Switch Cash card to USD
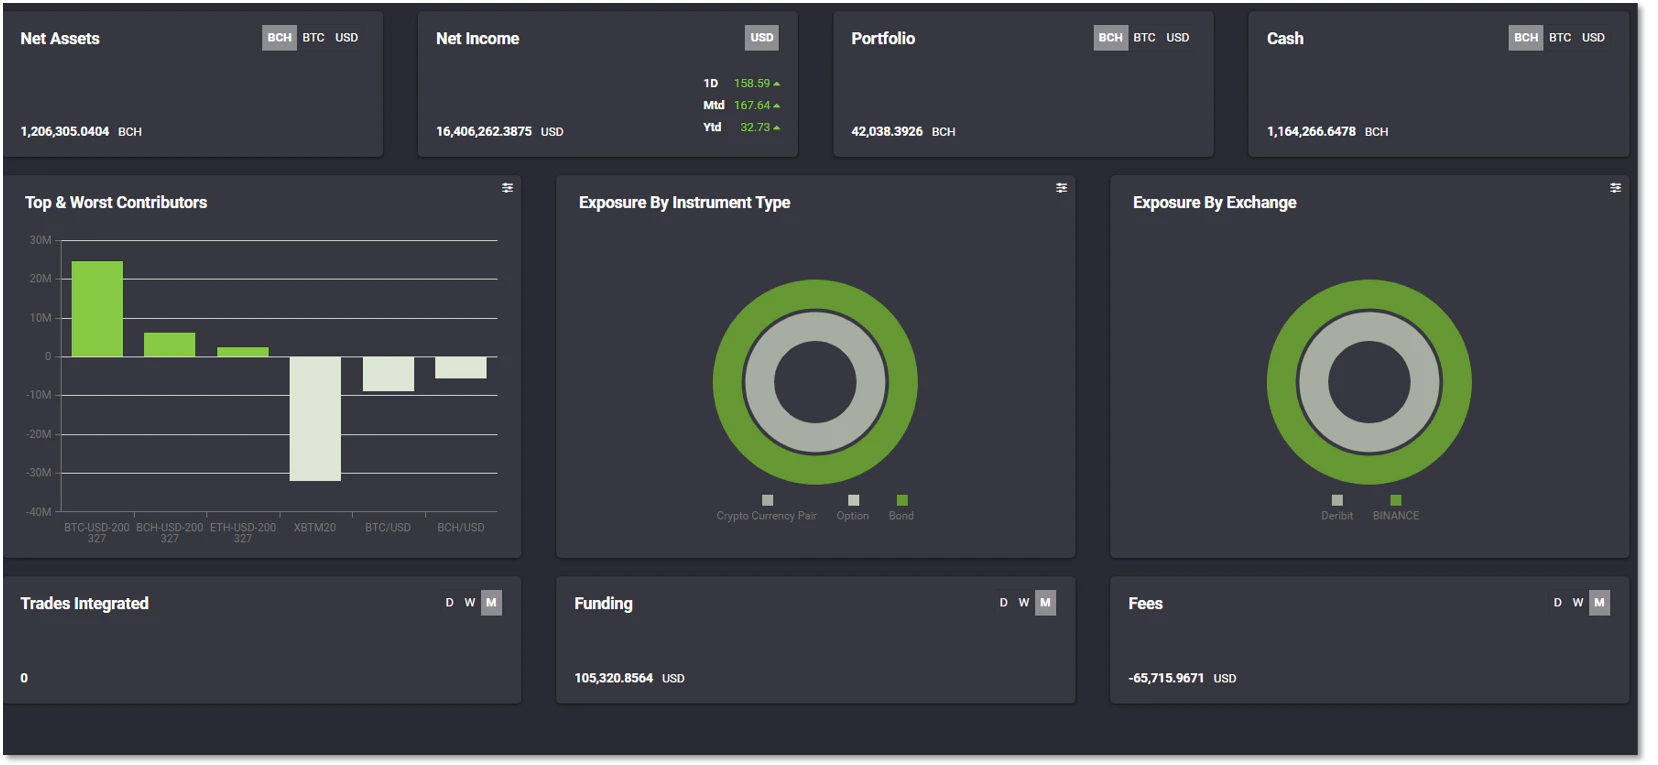Screen dimensions: 1658x765 click(x=1593, y=38)
